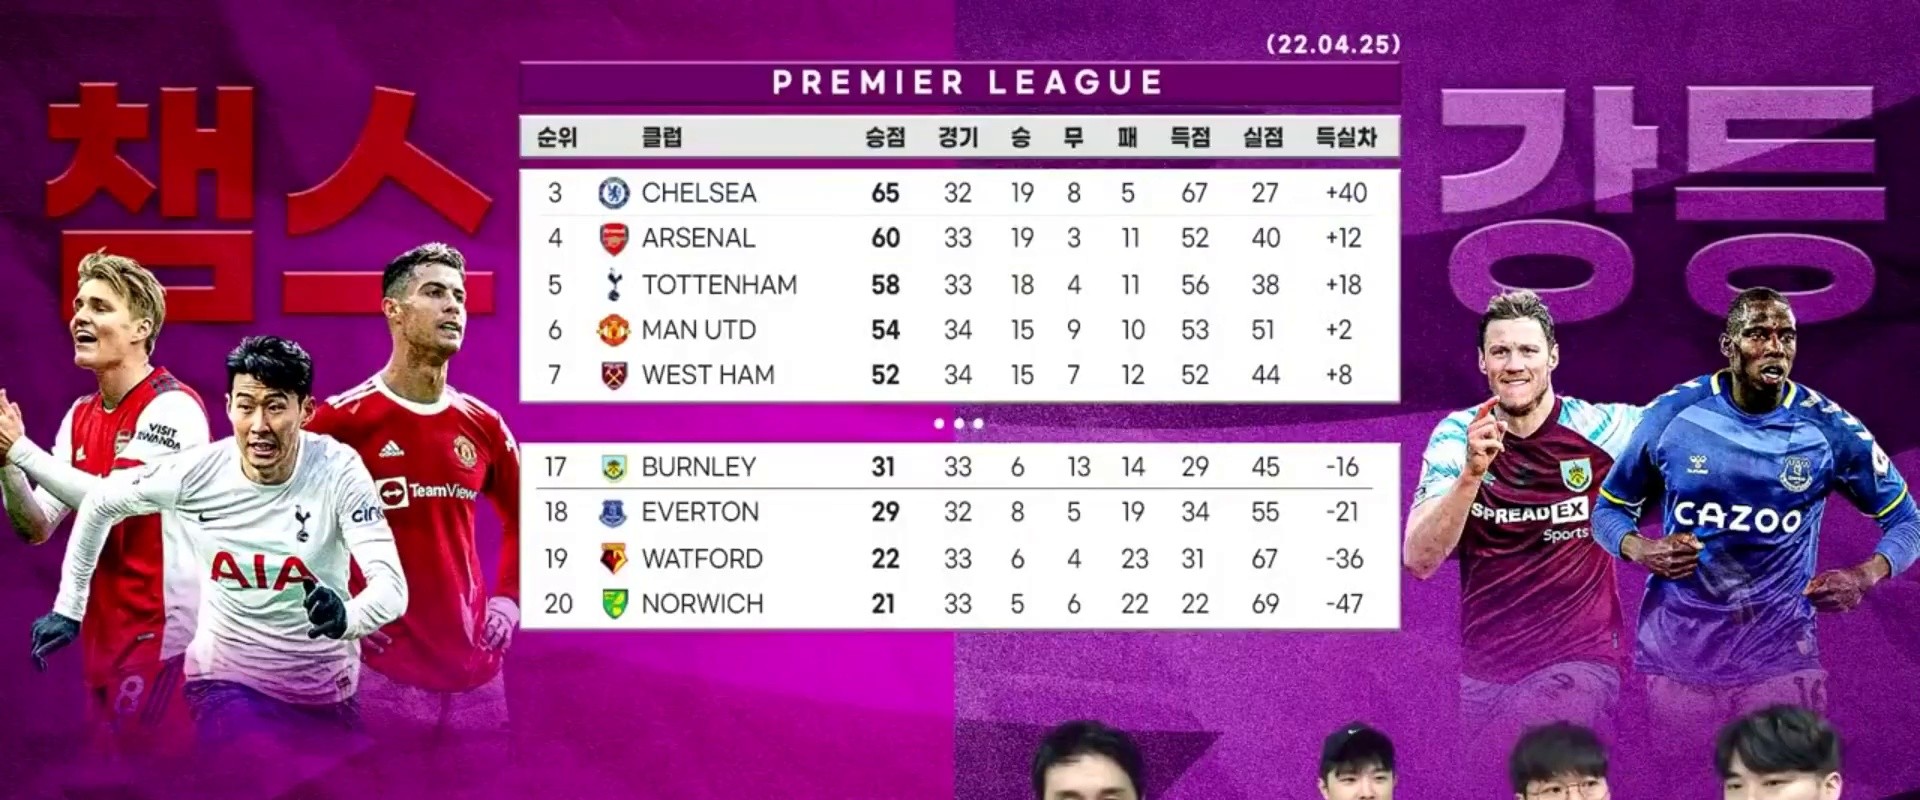The image size is (1920, 800).
Task: Sort by the 승점 points column header
Action: click(x=885, y=137)
